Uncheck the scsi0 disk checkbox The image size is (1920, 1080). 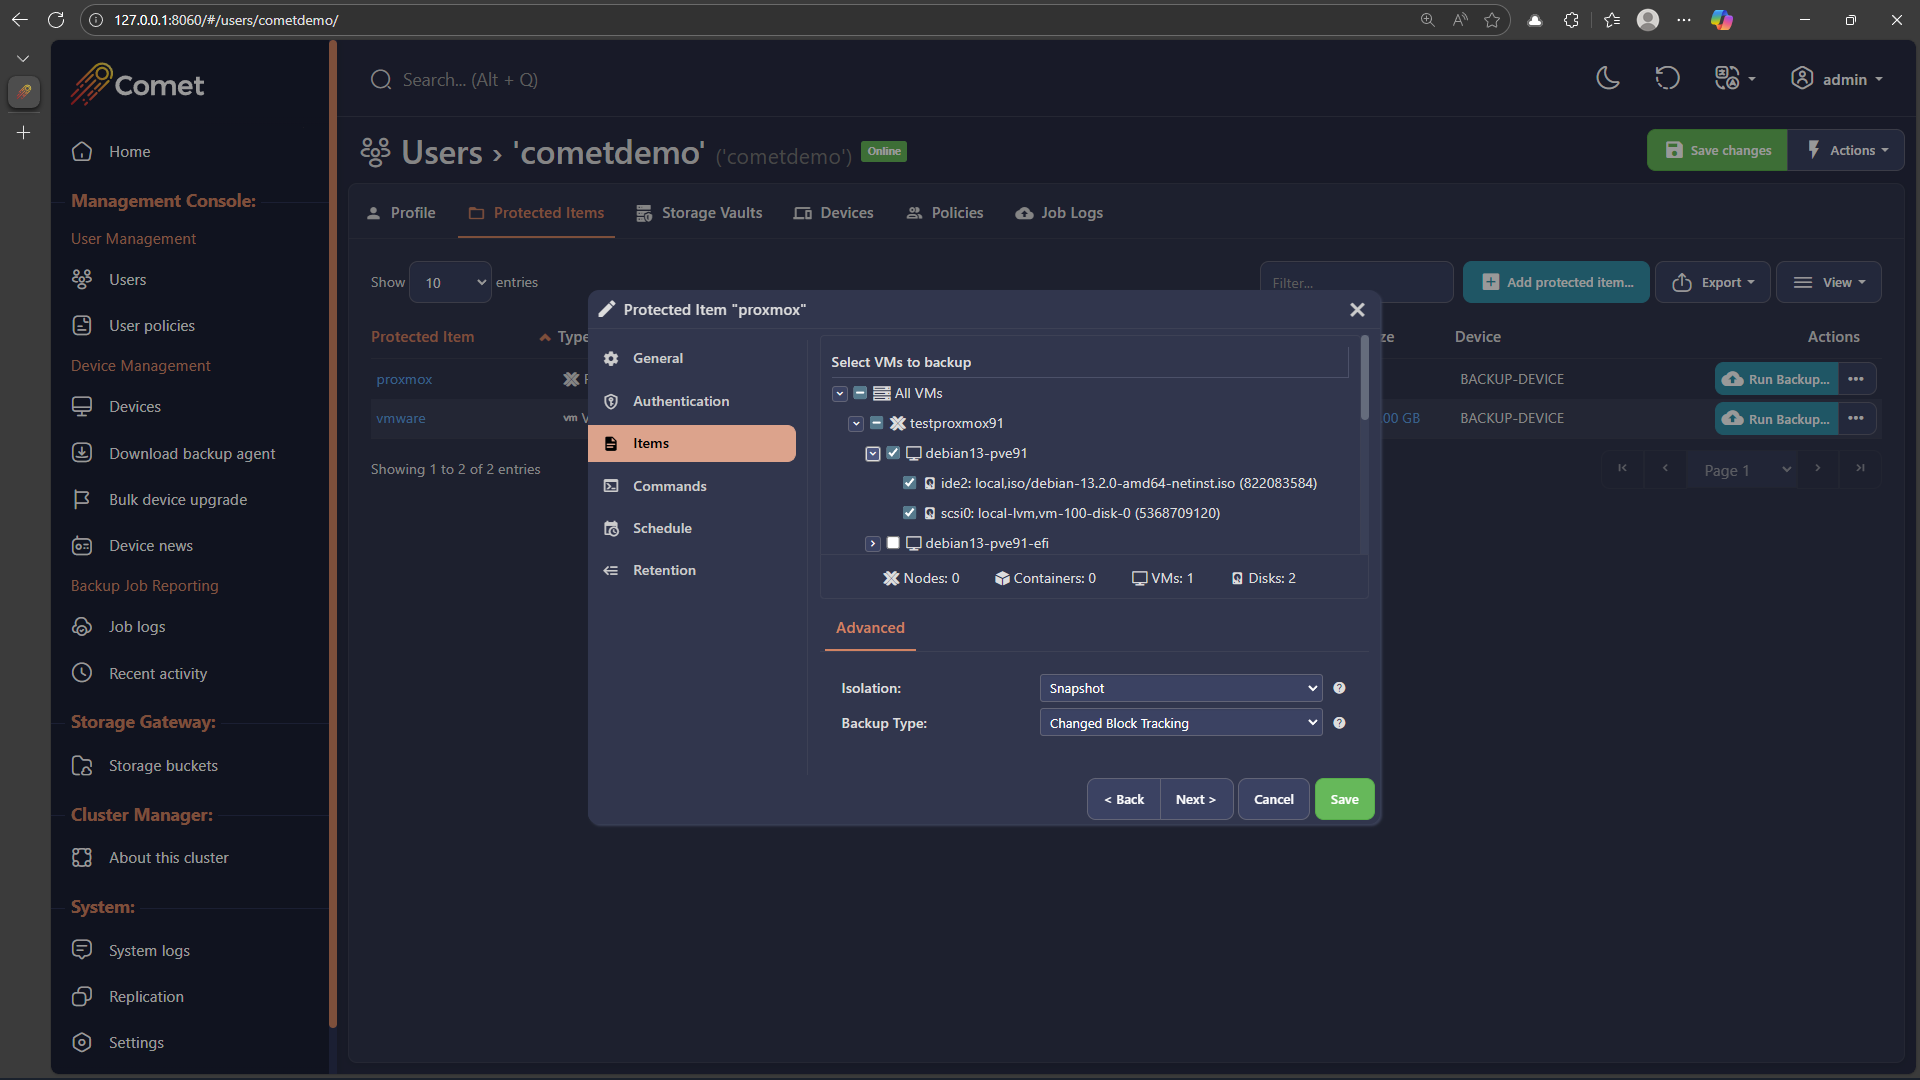tap(909, 513)
